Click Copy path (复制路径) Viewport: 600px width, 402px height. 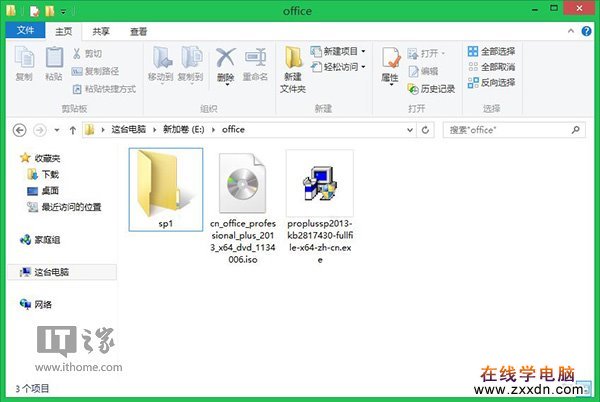(x=95, y=71)
